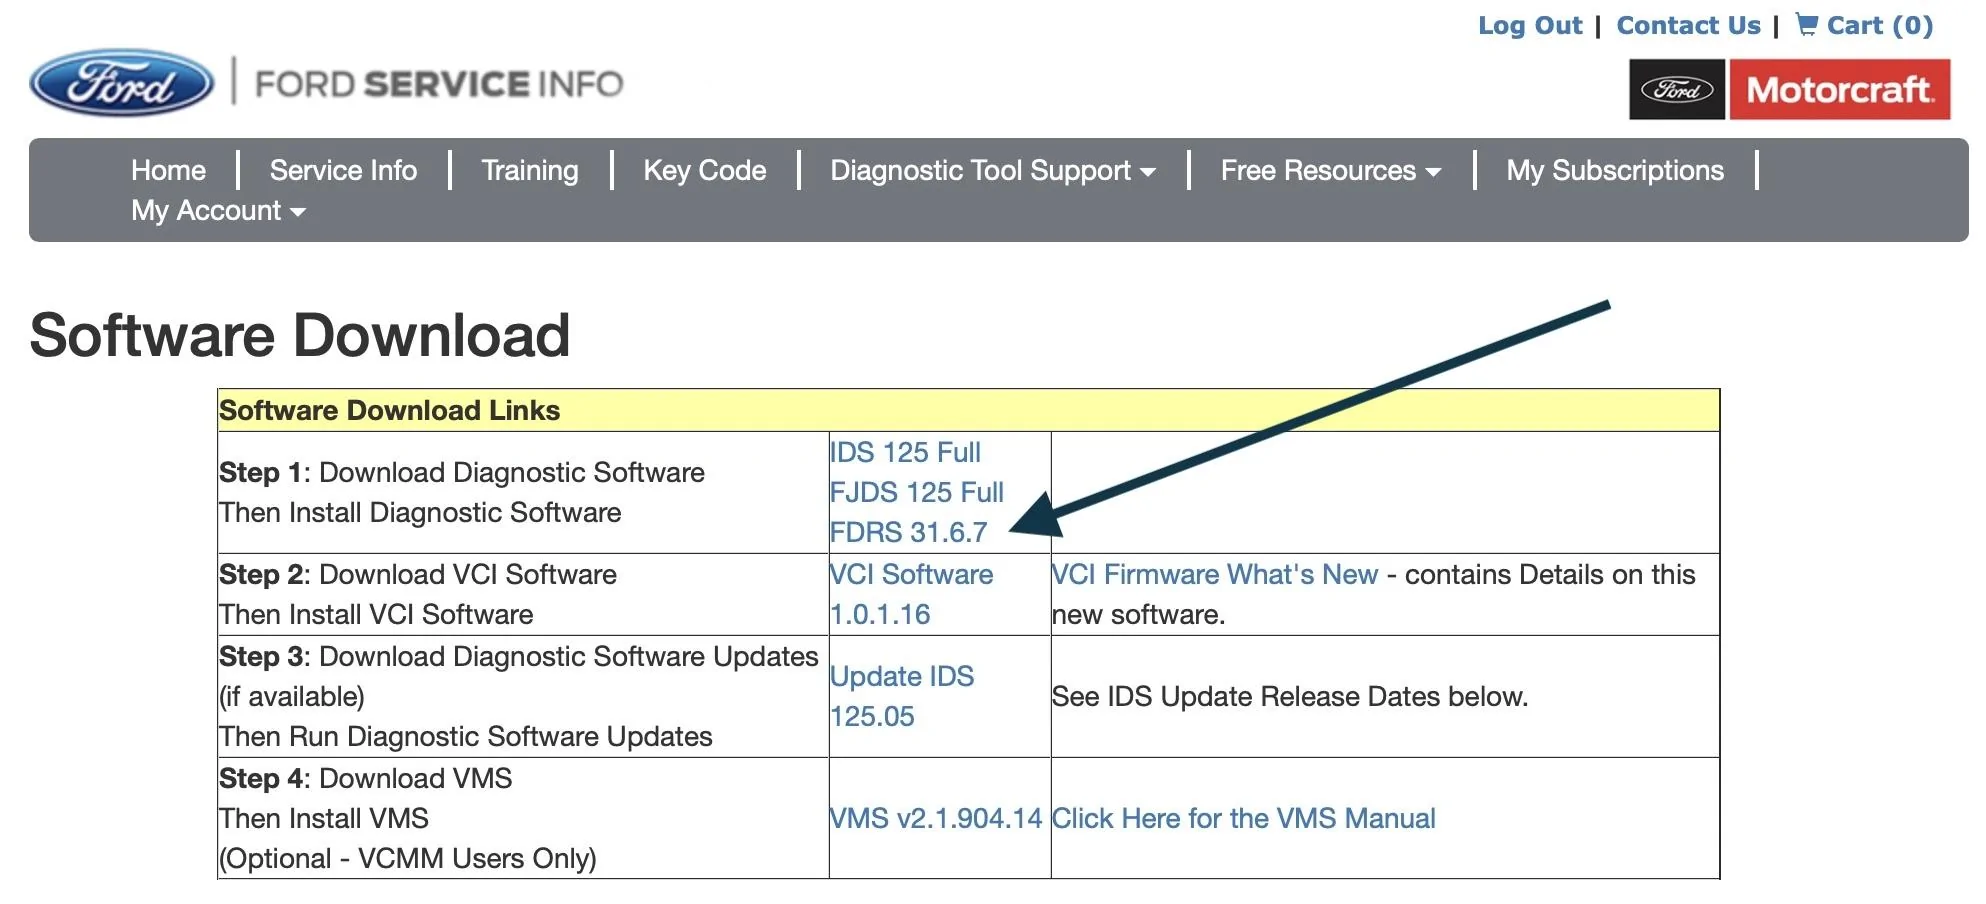Download IDS 125 Full
This screenshot has height=904, width=1986.
pyautogui.click(x=905, y=452)
